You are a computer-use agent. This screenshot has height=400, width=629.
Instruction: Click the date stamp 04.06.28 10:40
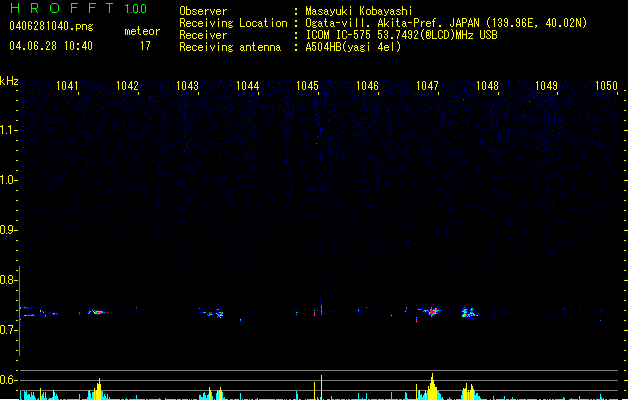pyautogui.click(x=51, y=46)
